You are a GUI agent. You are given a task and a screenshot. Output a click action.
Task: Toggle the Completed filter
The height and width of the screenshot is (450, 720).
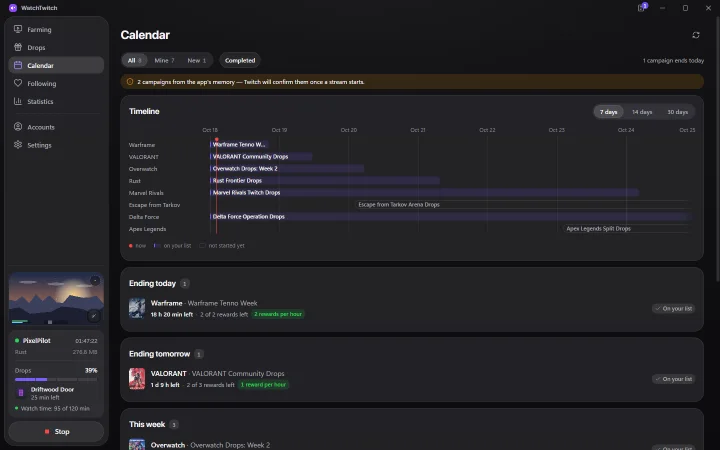point(240,60)
